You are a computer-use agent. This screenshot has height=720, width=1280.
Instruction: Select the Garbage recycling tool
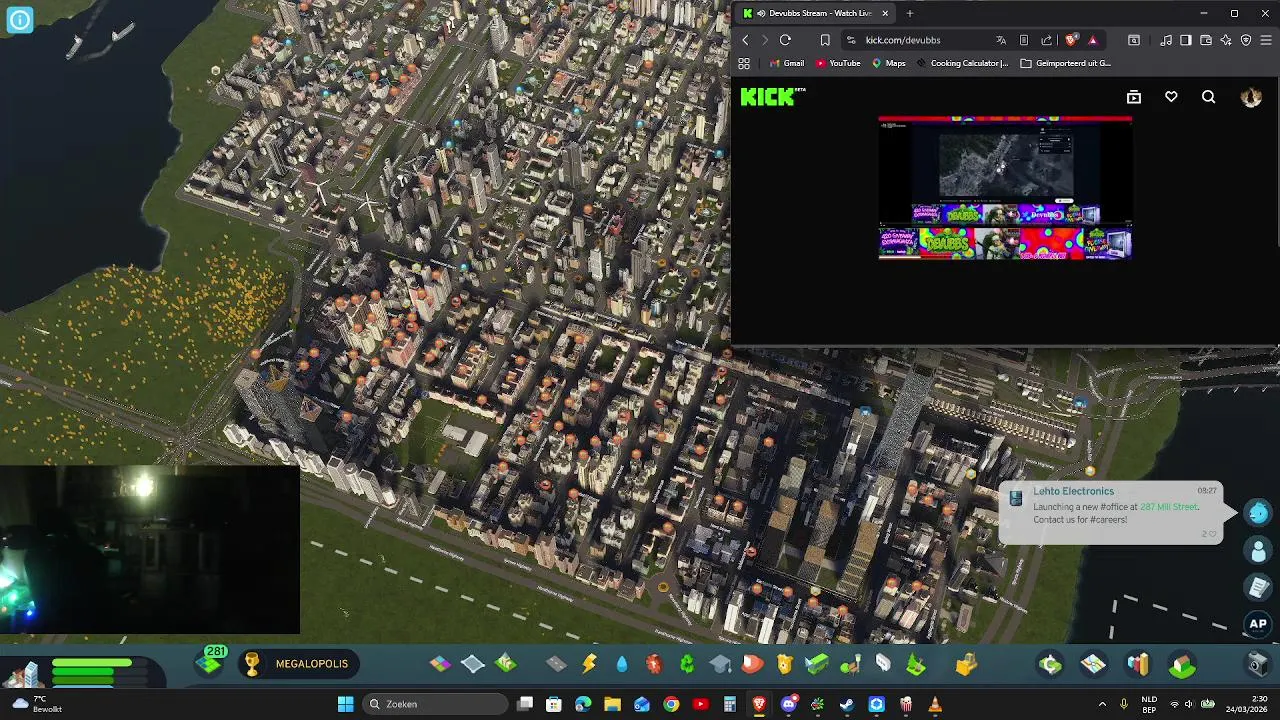[x=687, y=664]
